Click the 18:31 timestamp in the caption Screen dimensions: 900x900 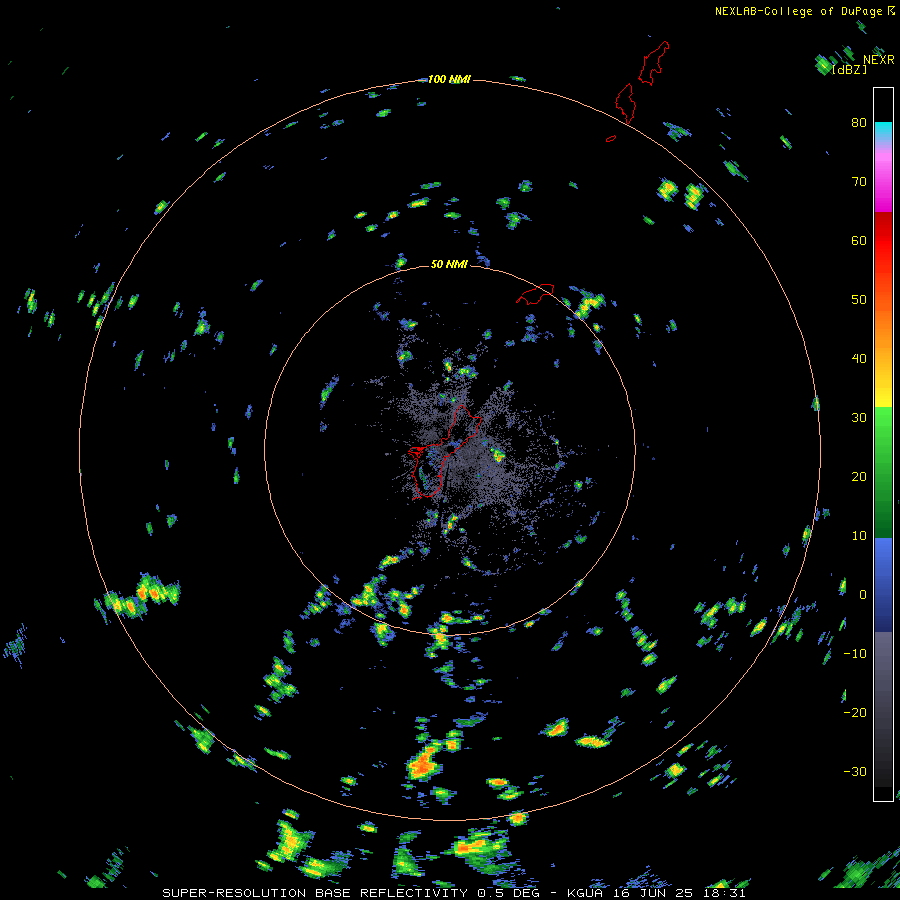click(x=724, y=893)
